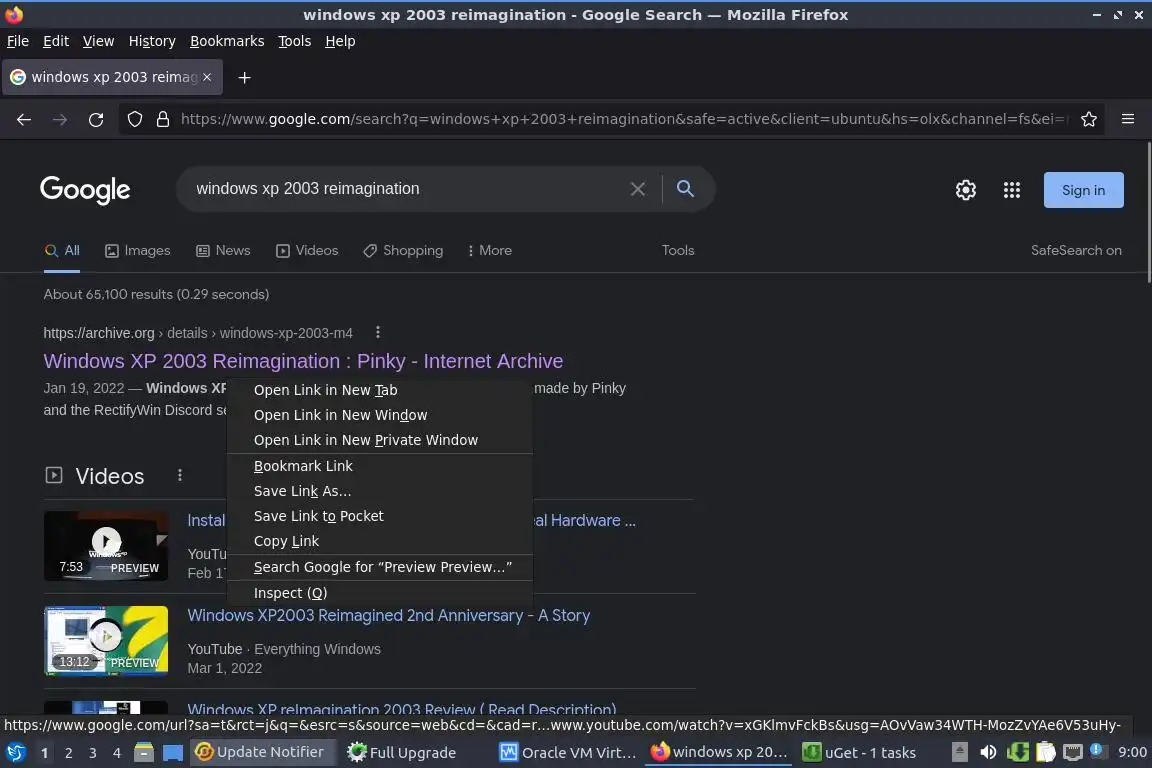Play the 7:53 video preview thumbnail
This screenshot has height=768, width=1152.
(107, 545)
